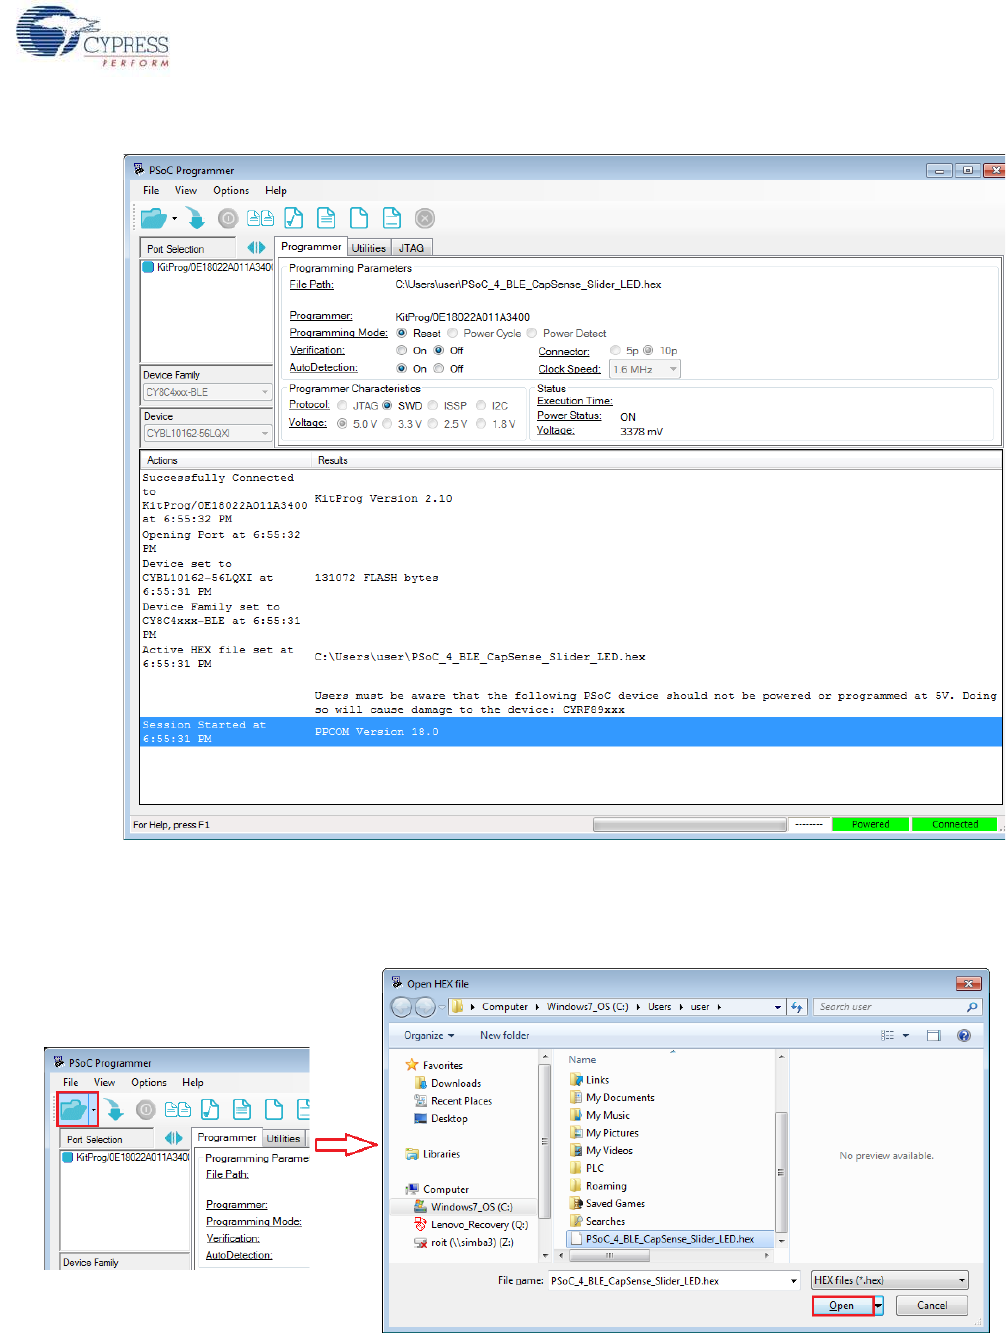Viewport: 1006px width, 1338px height.
Task: Show the preview pane using its dialog toolbar icon
Action: pos(933,1035)
